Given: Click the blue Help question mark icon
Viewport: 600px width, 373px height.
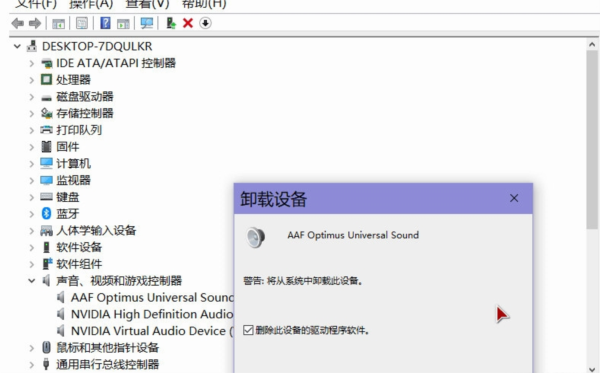Looking at the screenshot, I should 105,23.
